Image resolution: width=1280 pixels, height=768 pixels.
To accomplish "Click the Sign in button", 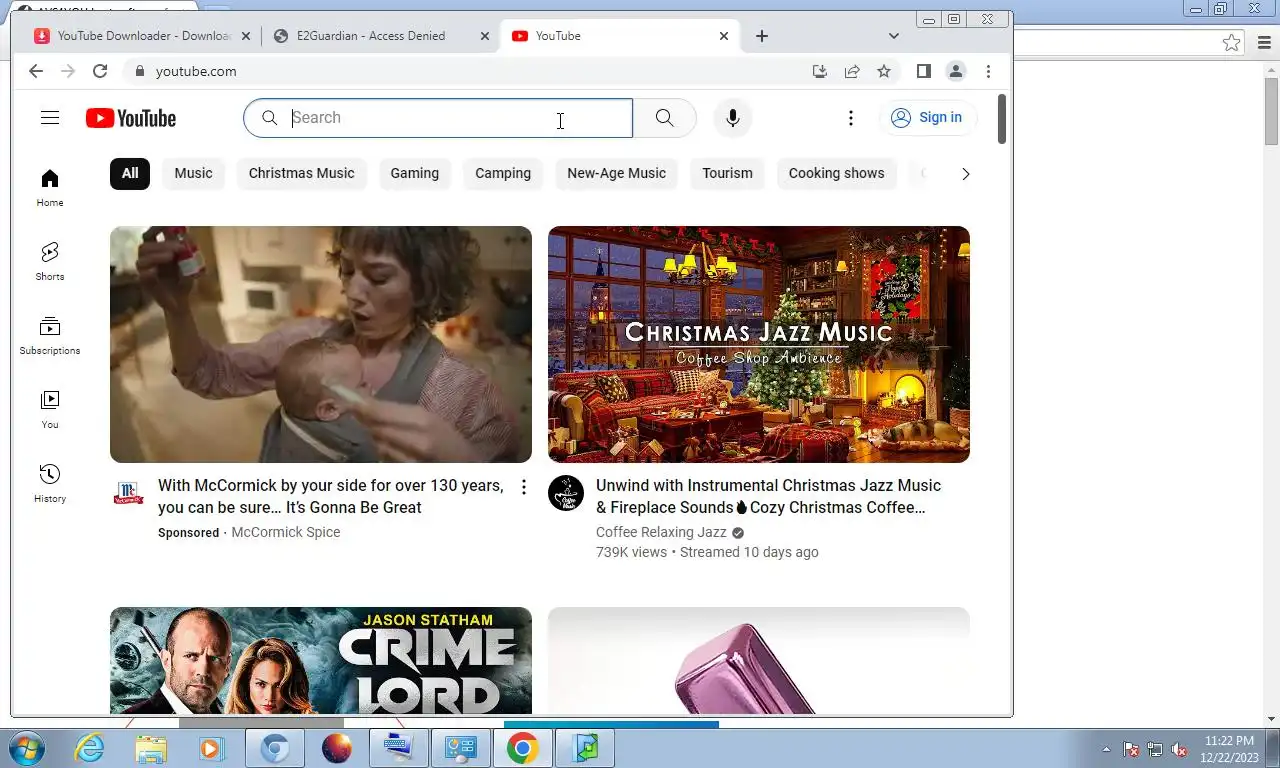I will click(928, 118).
